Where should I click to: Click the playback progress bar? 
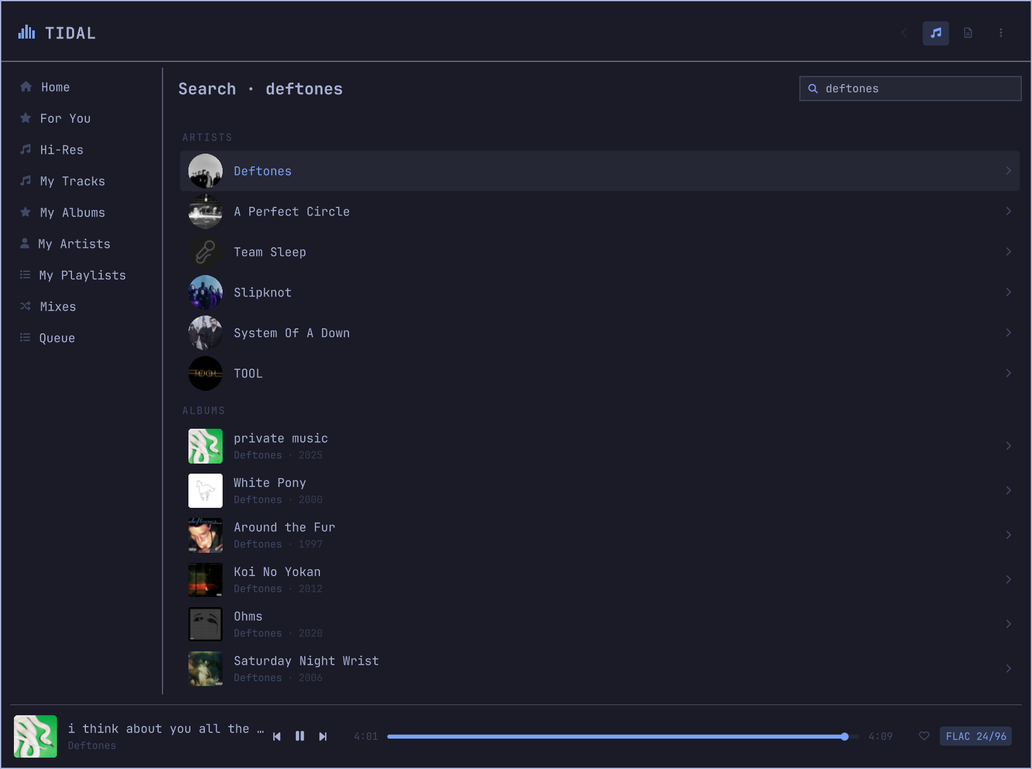coord(623,737)
